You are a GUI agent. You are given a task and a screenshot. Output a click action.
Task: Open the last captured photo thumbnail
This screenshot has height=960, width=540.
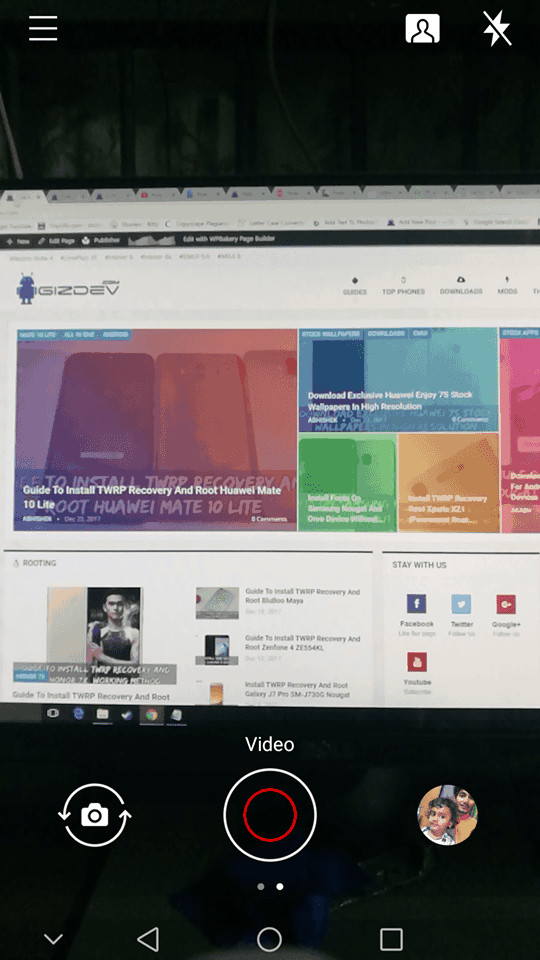point(447,815)
